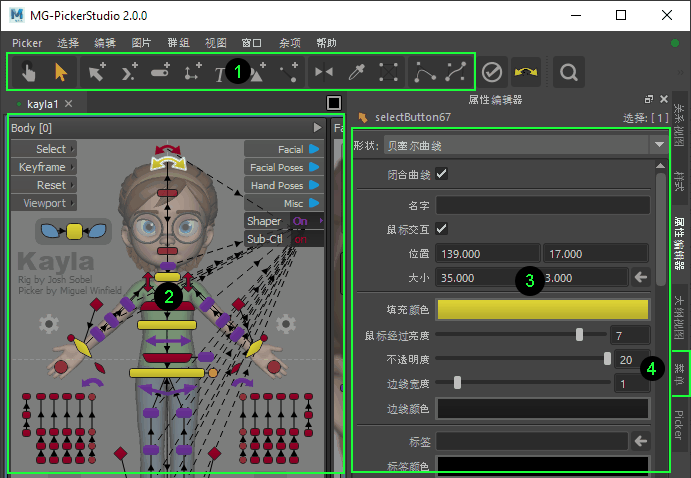Toggle the 闭合曲线 checkbox
This screenshot has height=478, width=691.
[x=442, y=174]
